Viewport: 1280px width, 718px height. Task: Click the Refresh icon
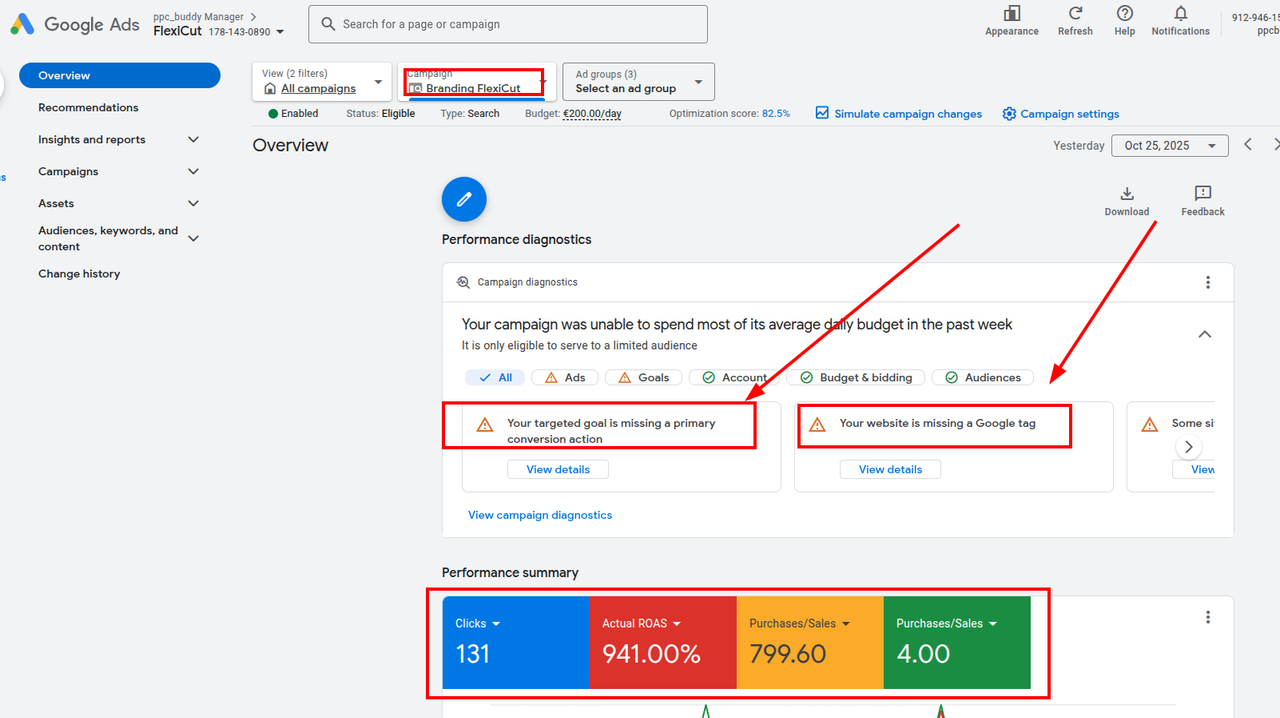(1075, 13)
